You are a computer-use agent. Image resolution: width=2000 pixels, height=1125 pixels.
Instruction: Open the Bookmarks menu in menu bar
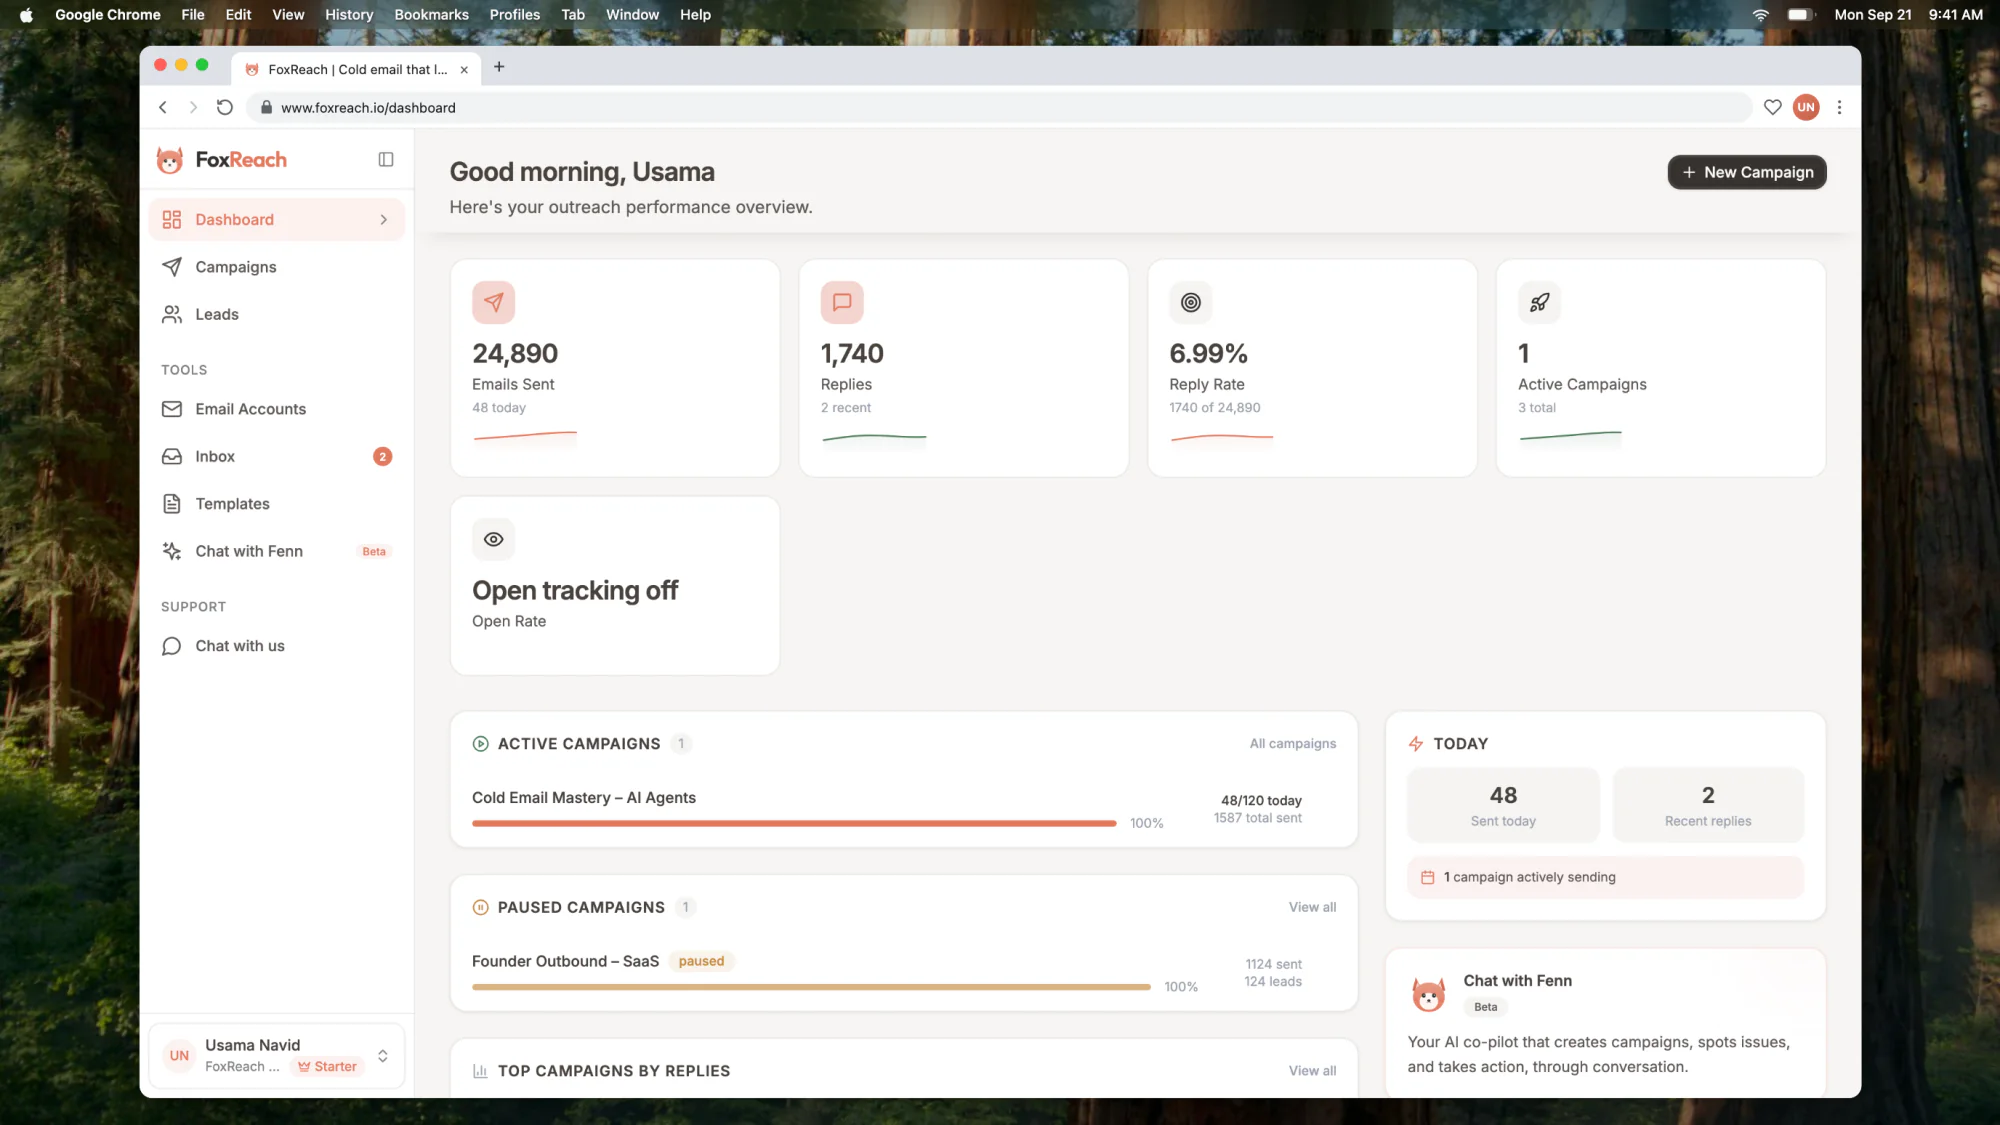(x=431, y=14)
